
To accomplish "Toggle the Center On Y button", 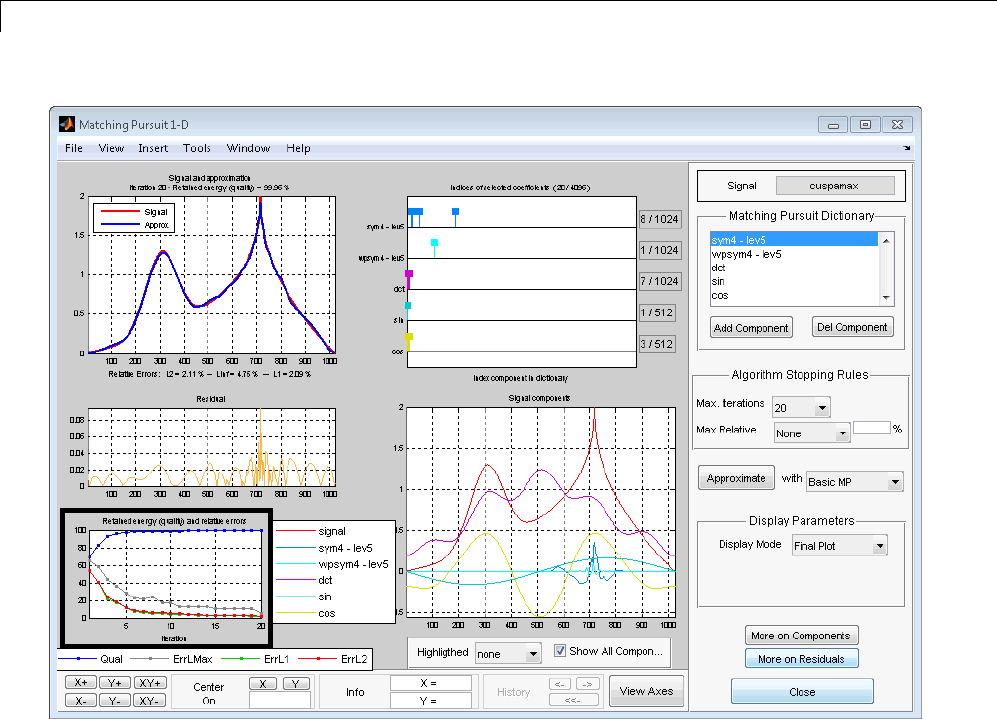I will (296, 684).
